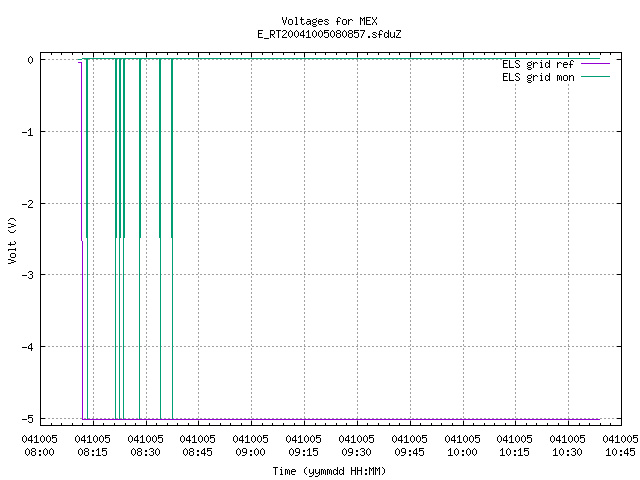
Task: Click the 041005 08:00 time tick label
Action: (40, 445)
